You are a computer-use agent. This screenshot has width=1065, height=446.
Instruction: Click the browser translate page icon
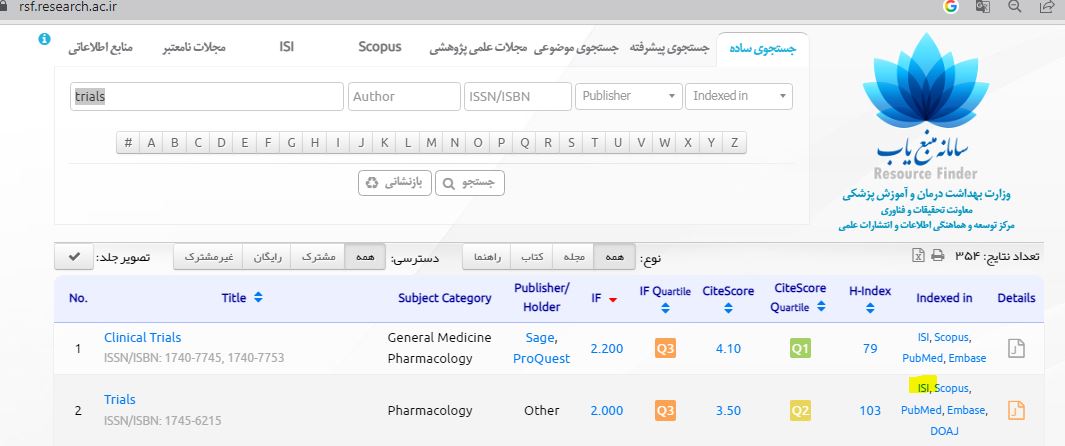pyautogui.click(x=983, y=7)
